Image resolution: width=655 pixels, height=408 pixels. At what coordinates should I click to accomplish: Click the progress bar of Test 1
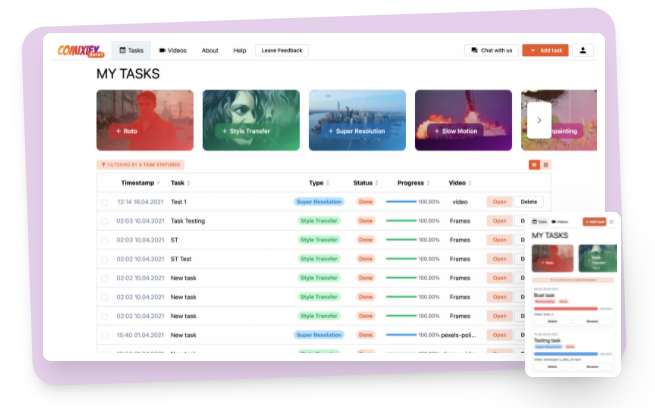[401, 202]
